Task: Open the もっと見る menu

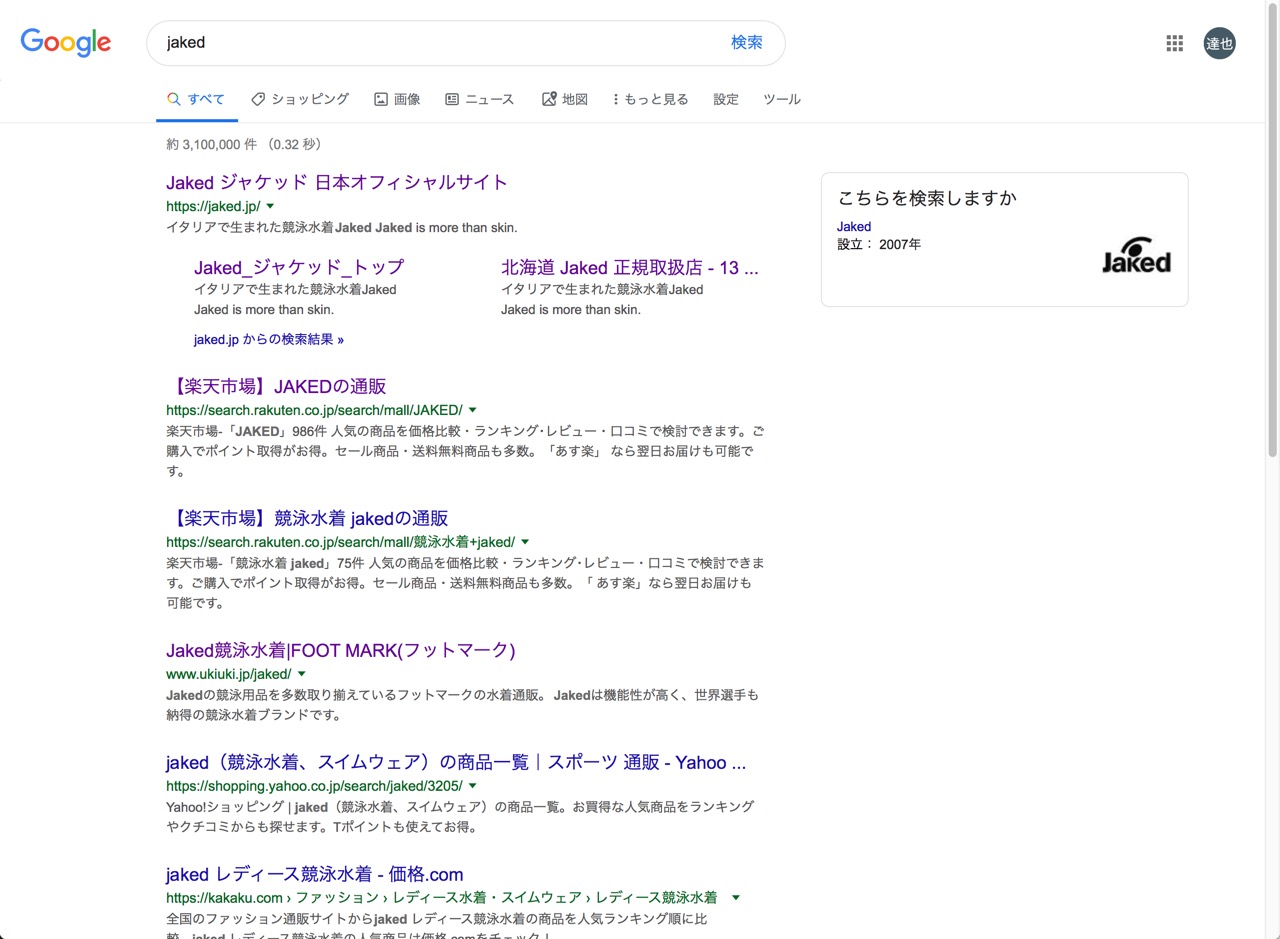Action: click(651, 99)
